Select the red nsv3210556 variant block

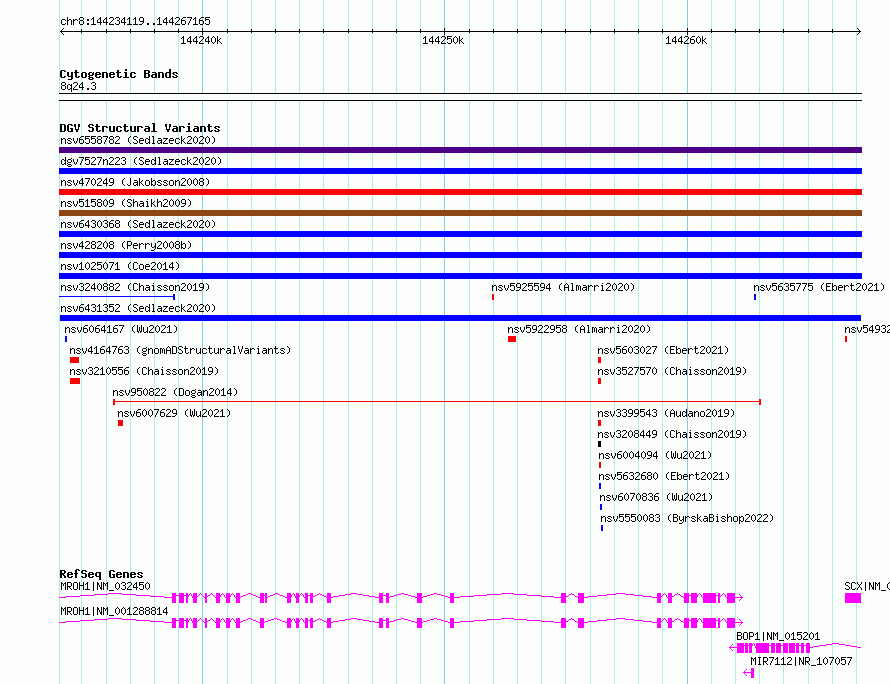tap(75, 381)
